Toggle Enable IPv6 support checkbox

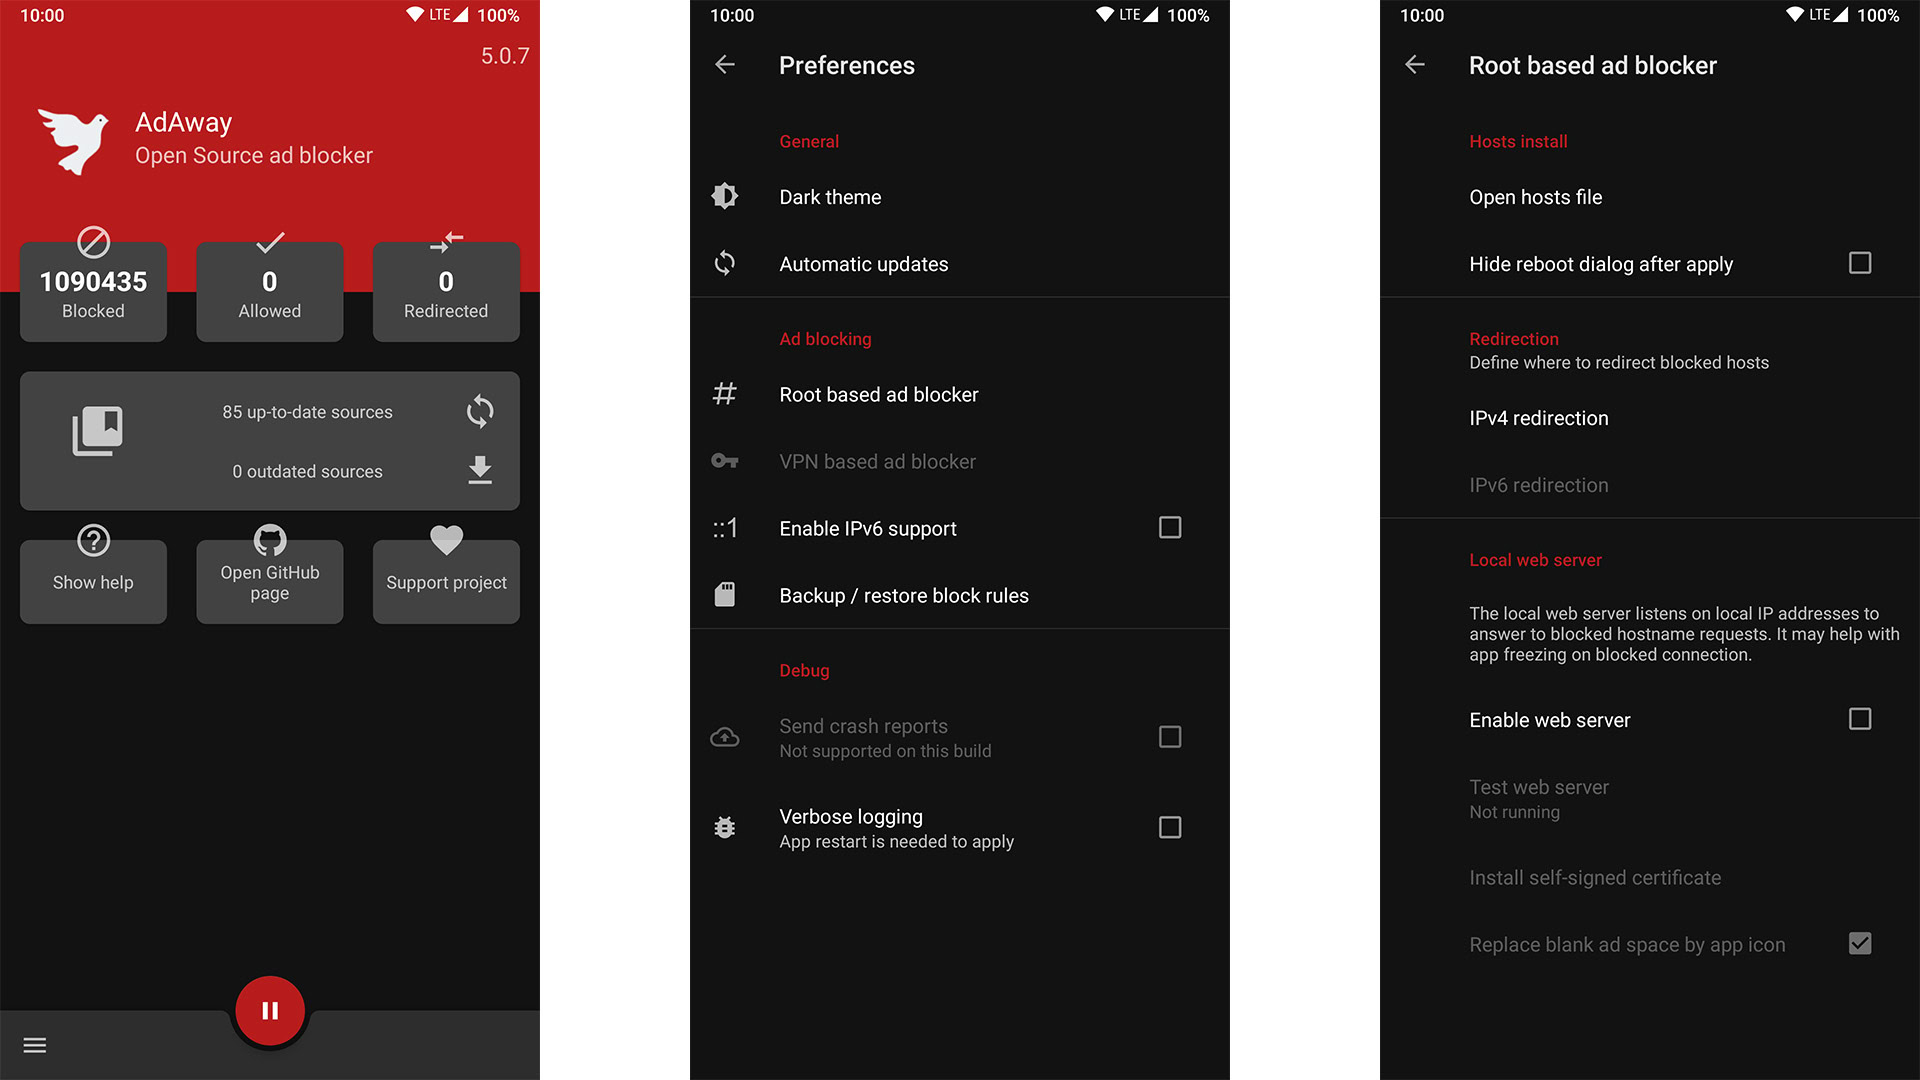[1170, 527]
